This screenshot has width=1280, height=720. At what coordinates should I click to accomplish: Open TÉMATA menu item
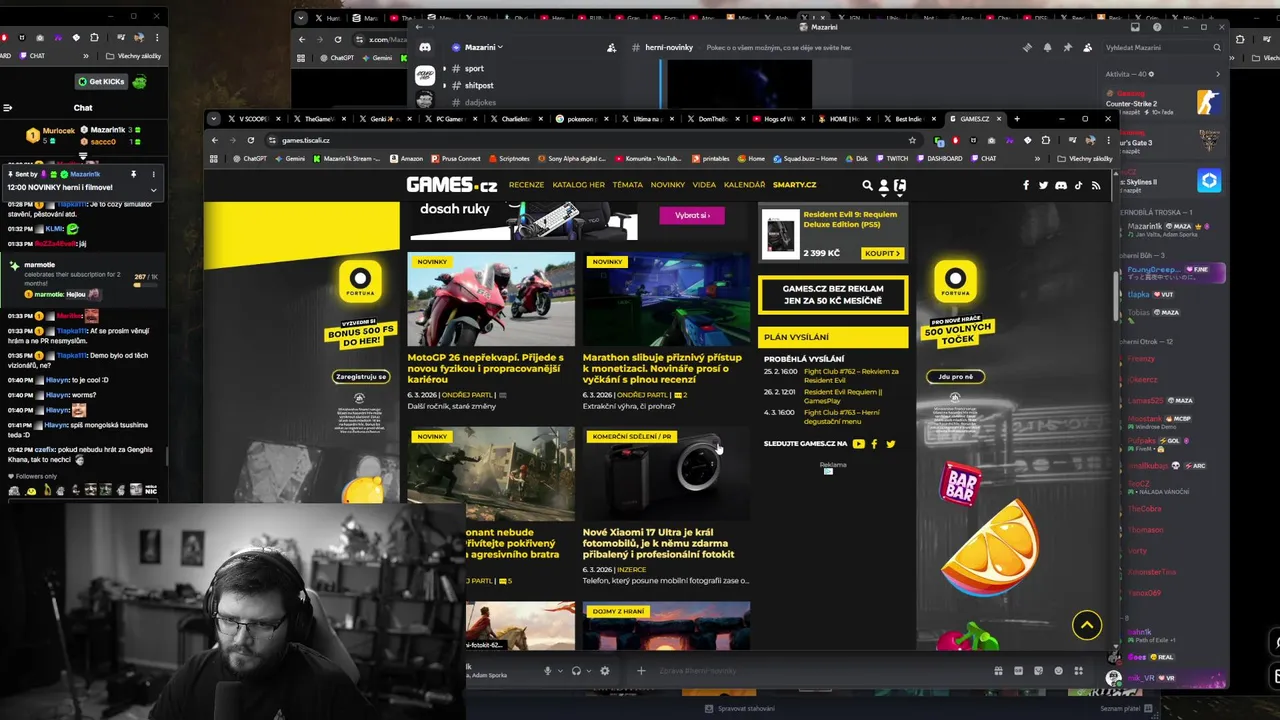coord(628,185)
